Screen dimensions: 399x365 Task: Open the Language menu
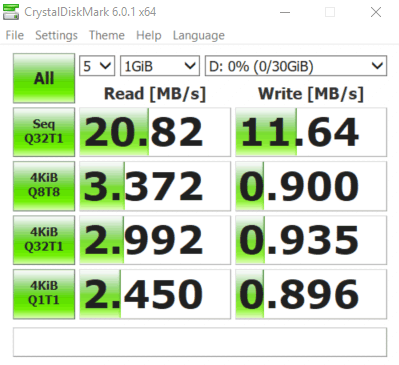[199, 35]
